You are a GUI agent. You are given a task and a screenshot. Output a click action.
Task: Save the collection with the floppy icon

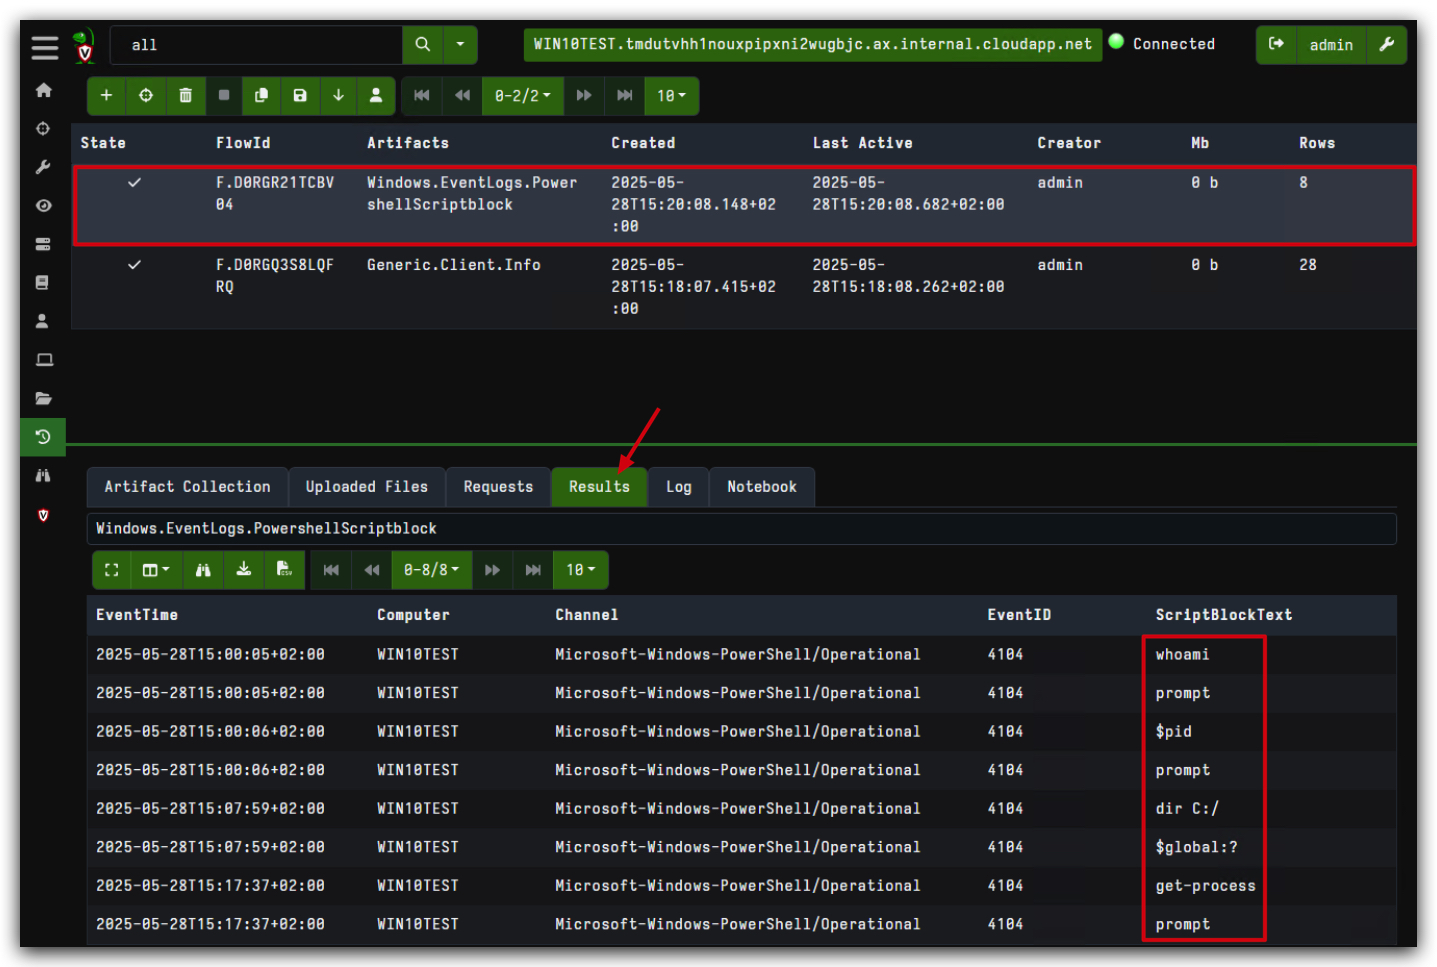click(300, 95)
